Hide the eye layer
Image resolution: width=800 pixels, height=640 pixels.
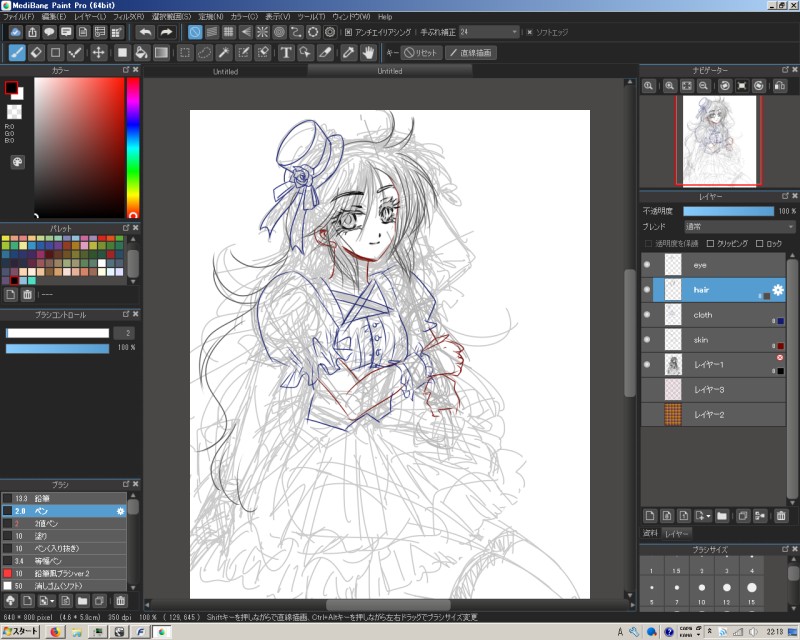(x=647, y=265)
